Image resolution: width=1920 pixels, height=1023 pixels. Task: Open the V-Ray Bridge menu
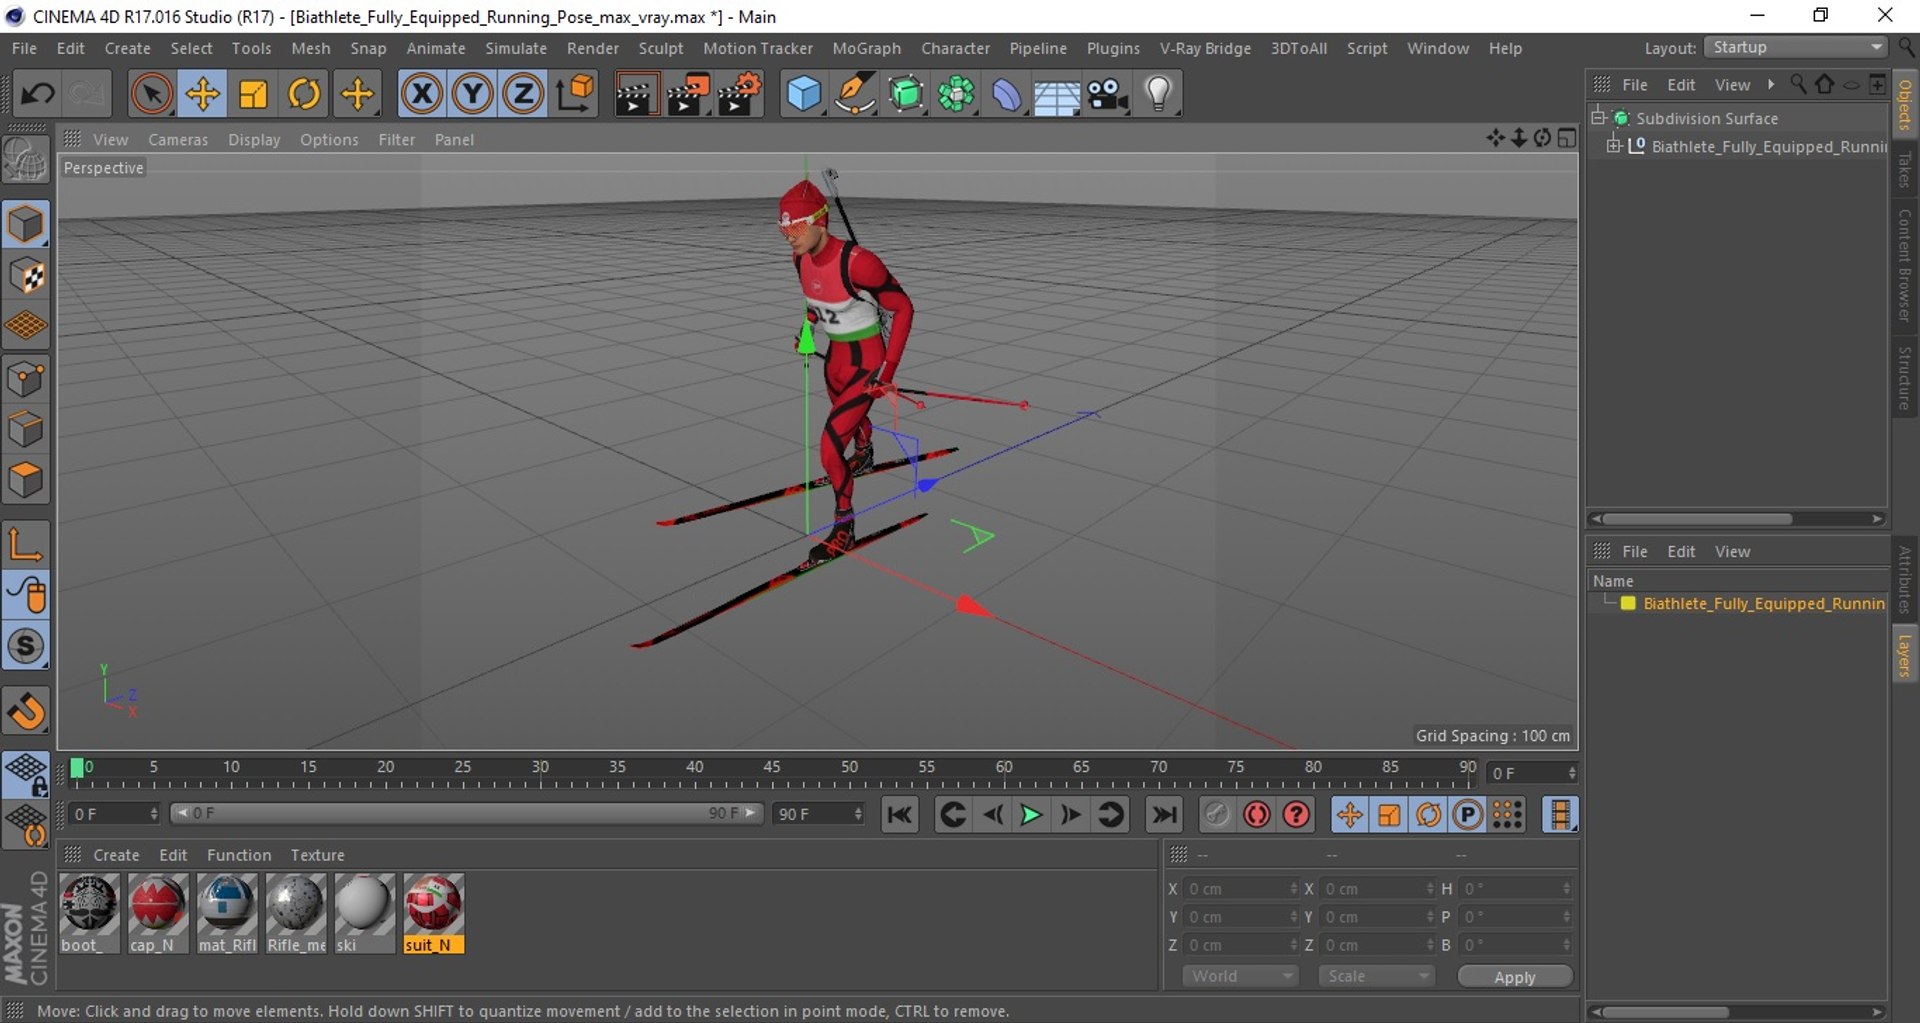point(1205,48)
